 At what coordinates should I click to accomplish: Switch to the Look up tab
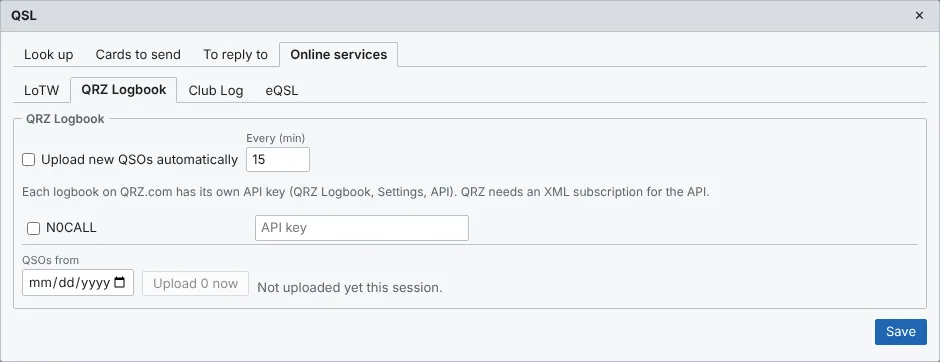pos(49,55)
